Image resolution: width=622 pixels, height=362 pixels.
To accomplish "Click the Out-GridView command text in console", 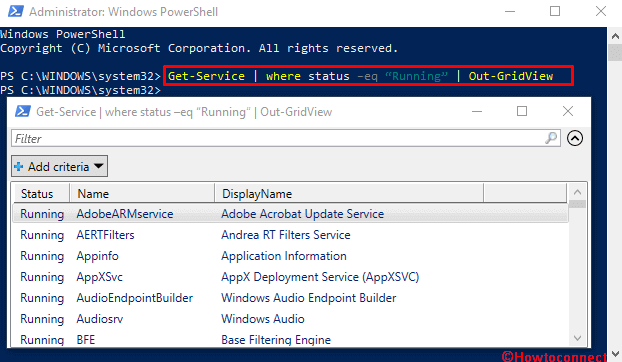I will 511,76.
